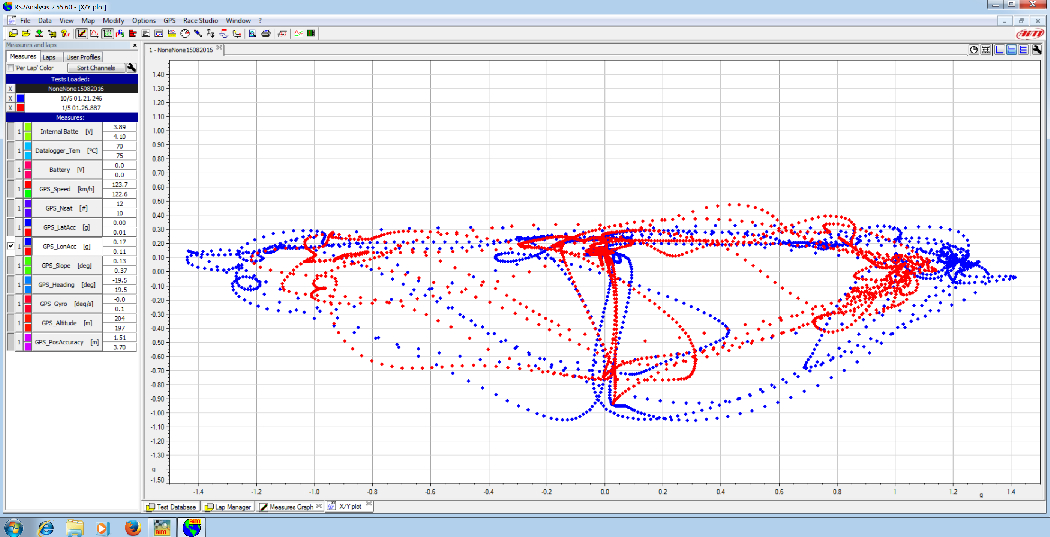Screen dimensions: 1050x537
Task: Click the green film-strip toolbar icon
Action: pyautogui.click(x=311, y=33)
